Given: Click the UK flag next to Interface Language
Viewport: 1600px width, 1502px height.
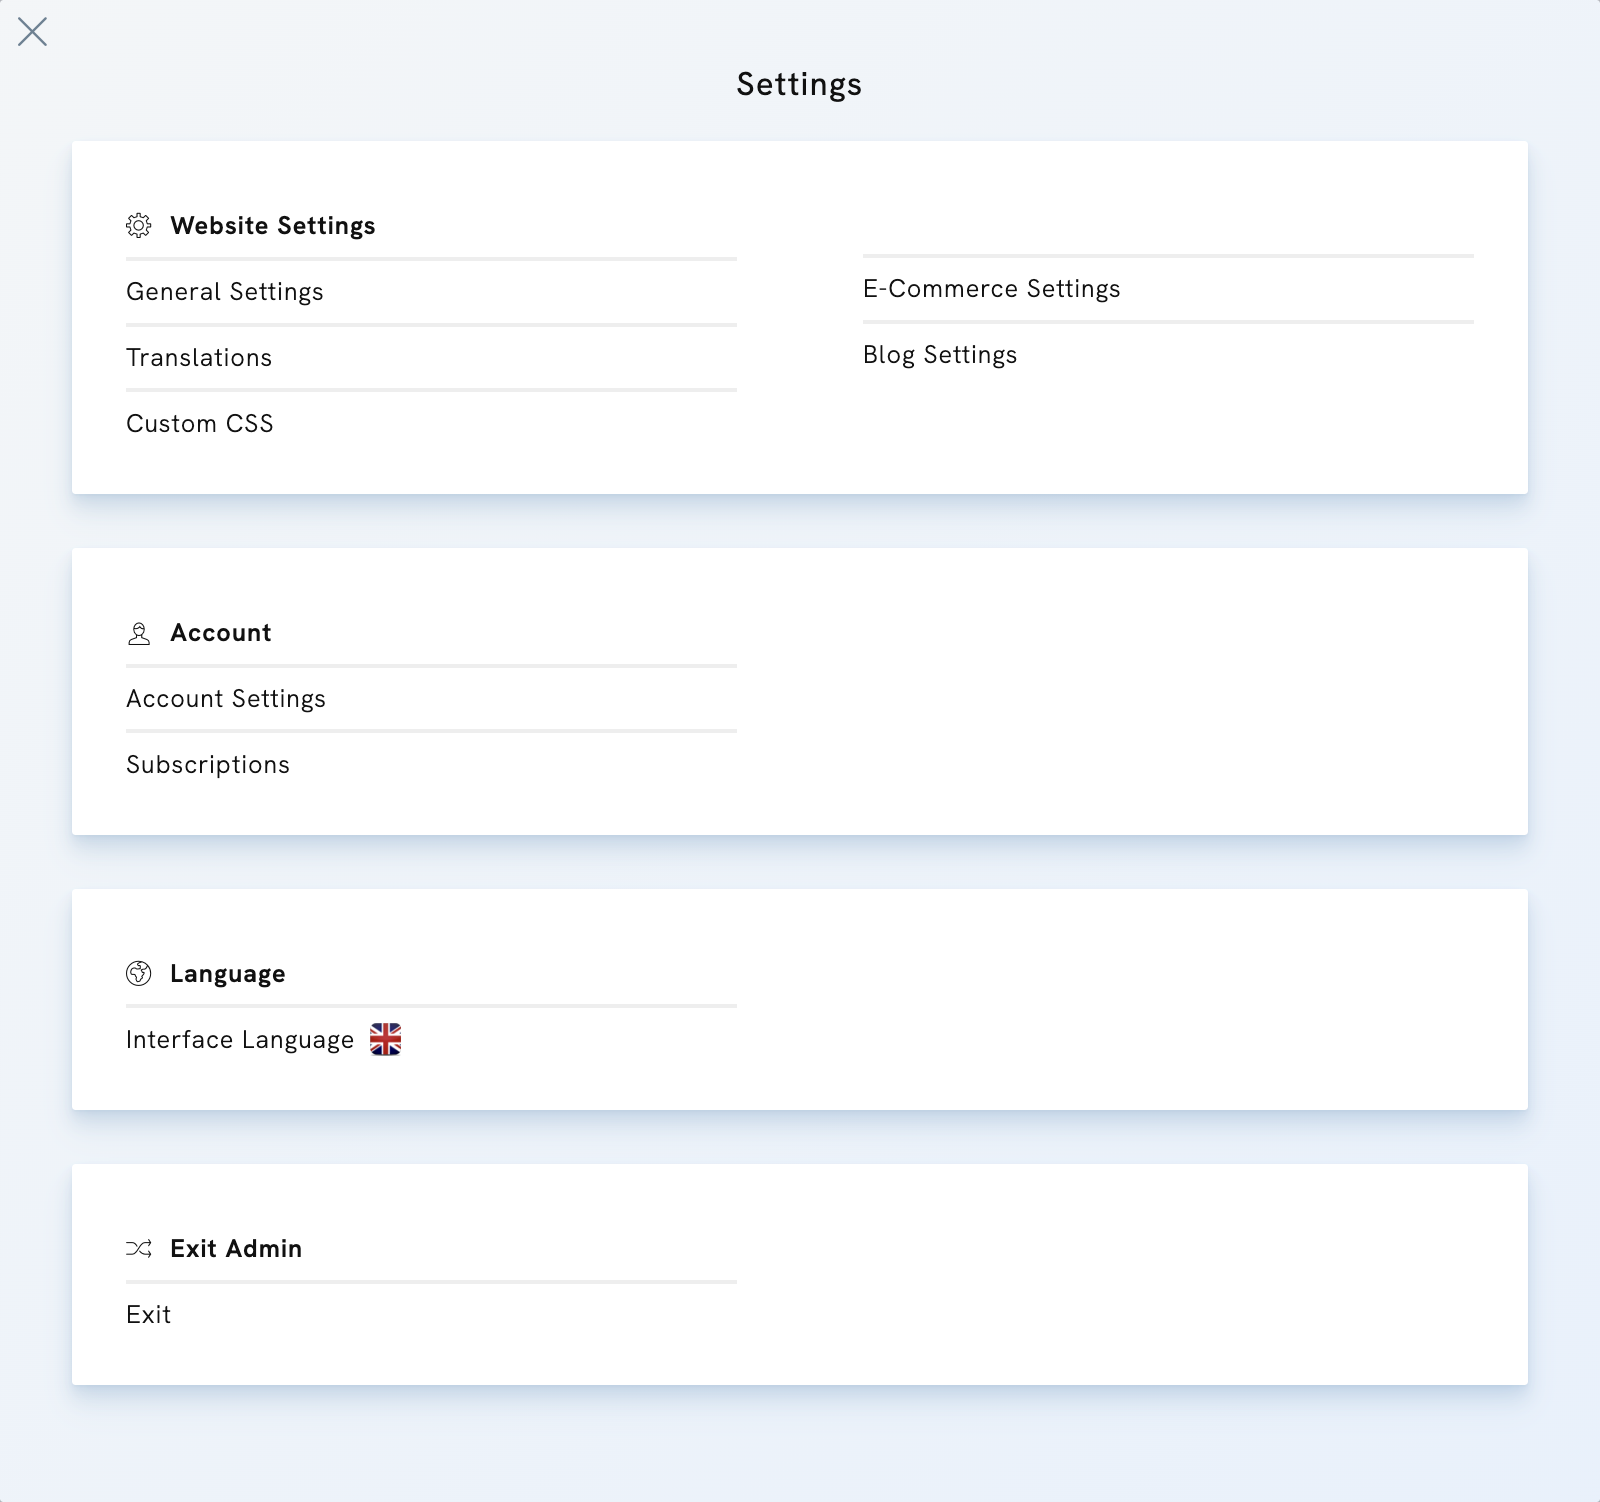Looking at the screenshot, I should [385, 1040].
